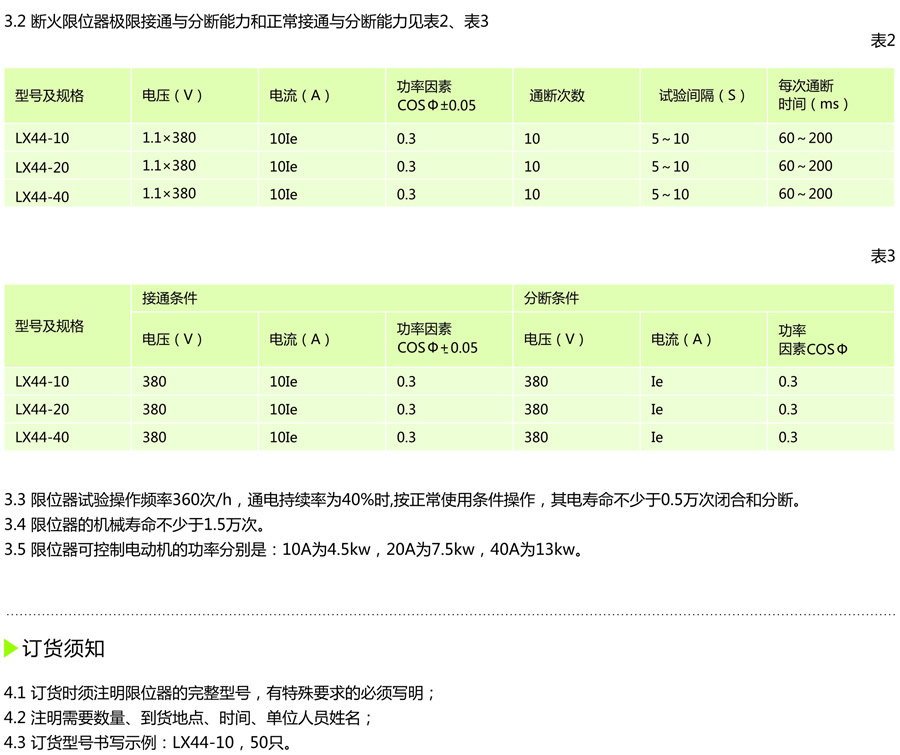Click line 3.5 about motor power ratings

coord(294,549)
